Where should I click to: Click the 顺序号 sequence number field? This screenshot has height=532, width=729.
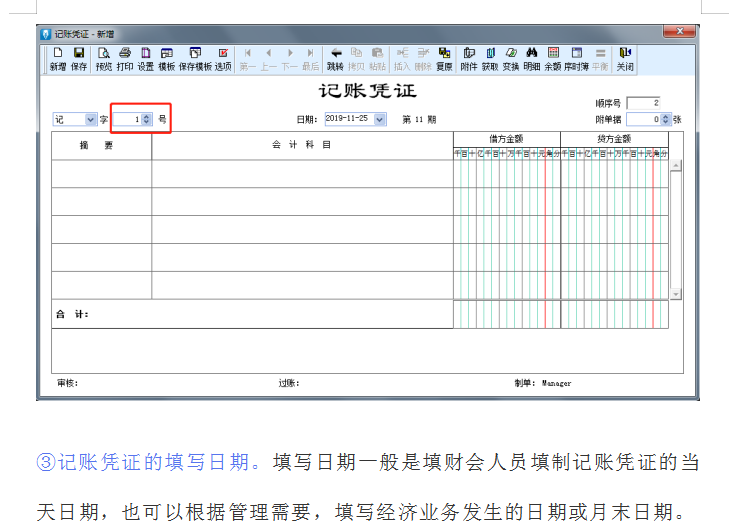pos(643,103)
